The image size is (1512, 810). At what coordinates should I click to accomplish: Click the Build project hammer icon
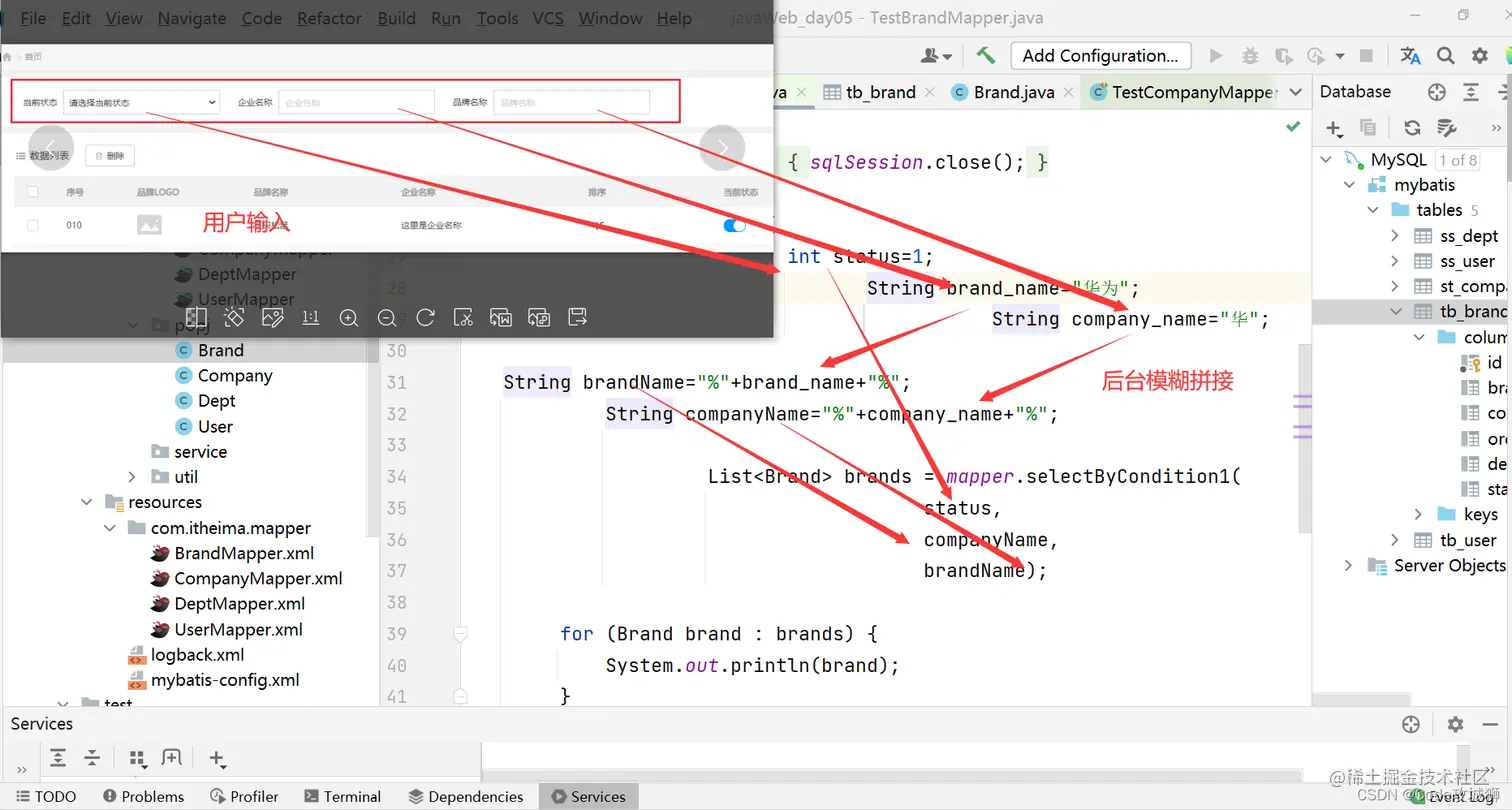986,56
